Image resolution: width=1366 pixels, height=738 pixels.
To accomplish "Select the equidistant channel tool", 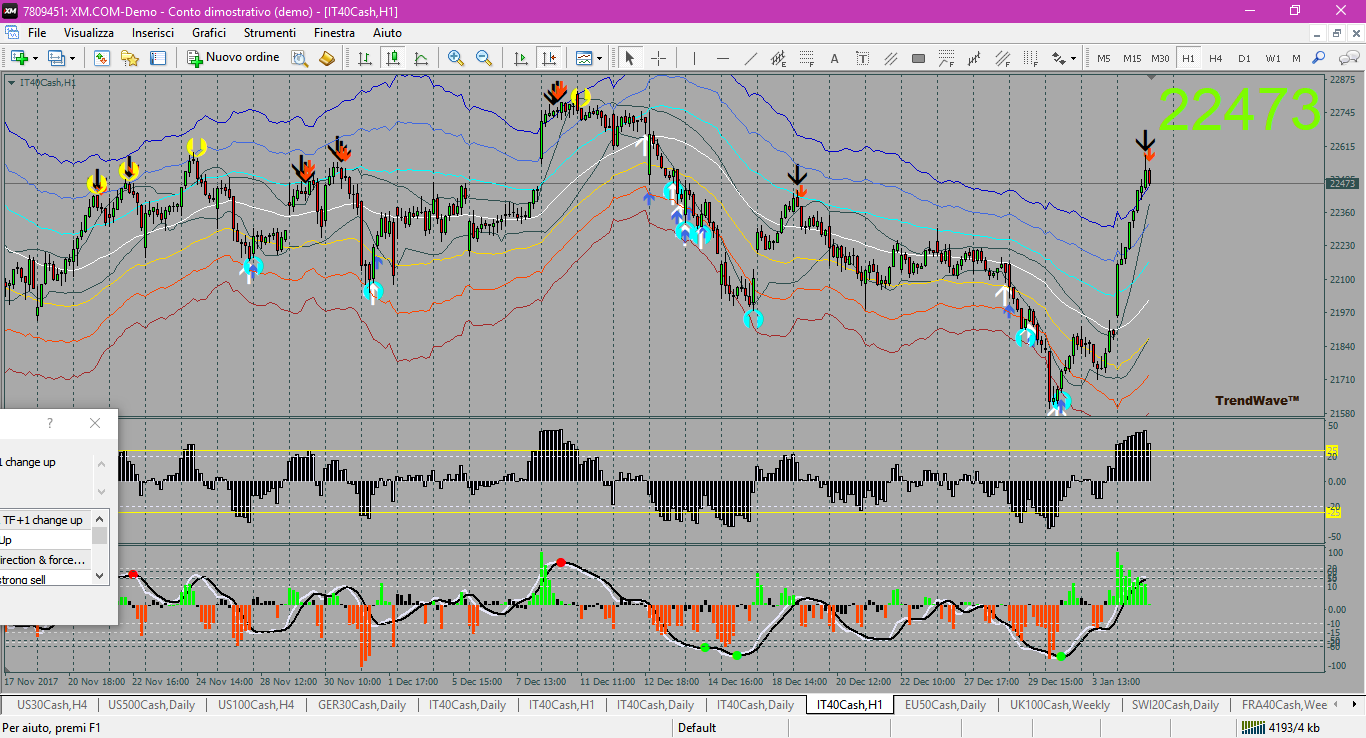I will (778, 58).
